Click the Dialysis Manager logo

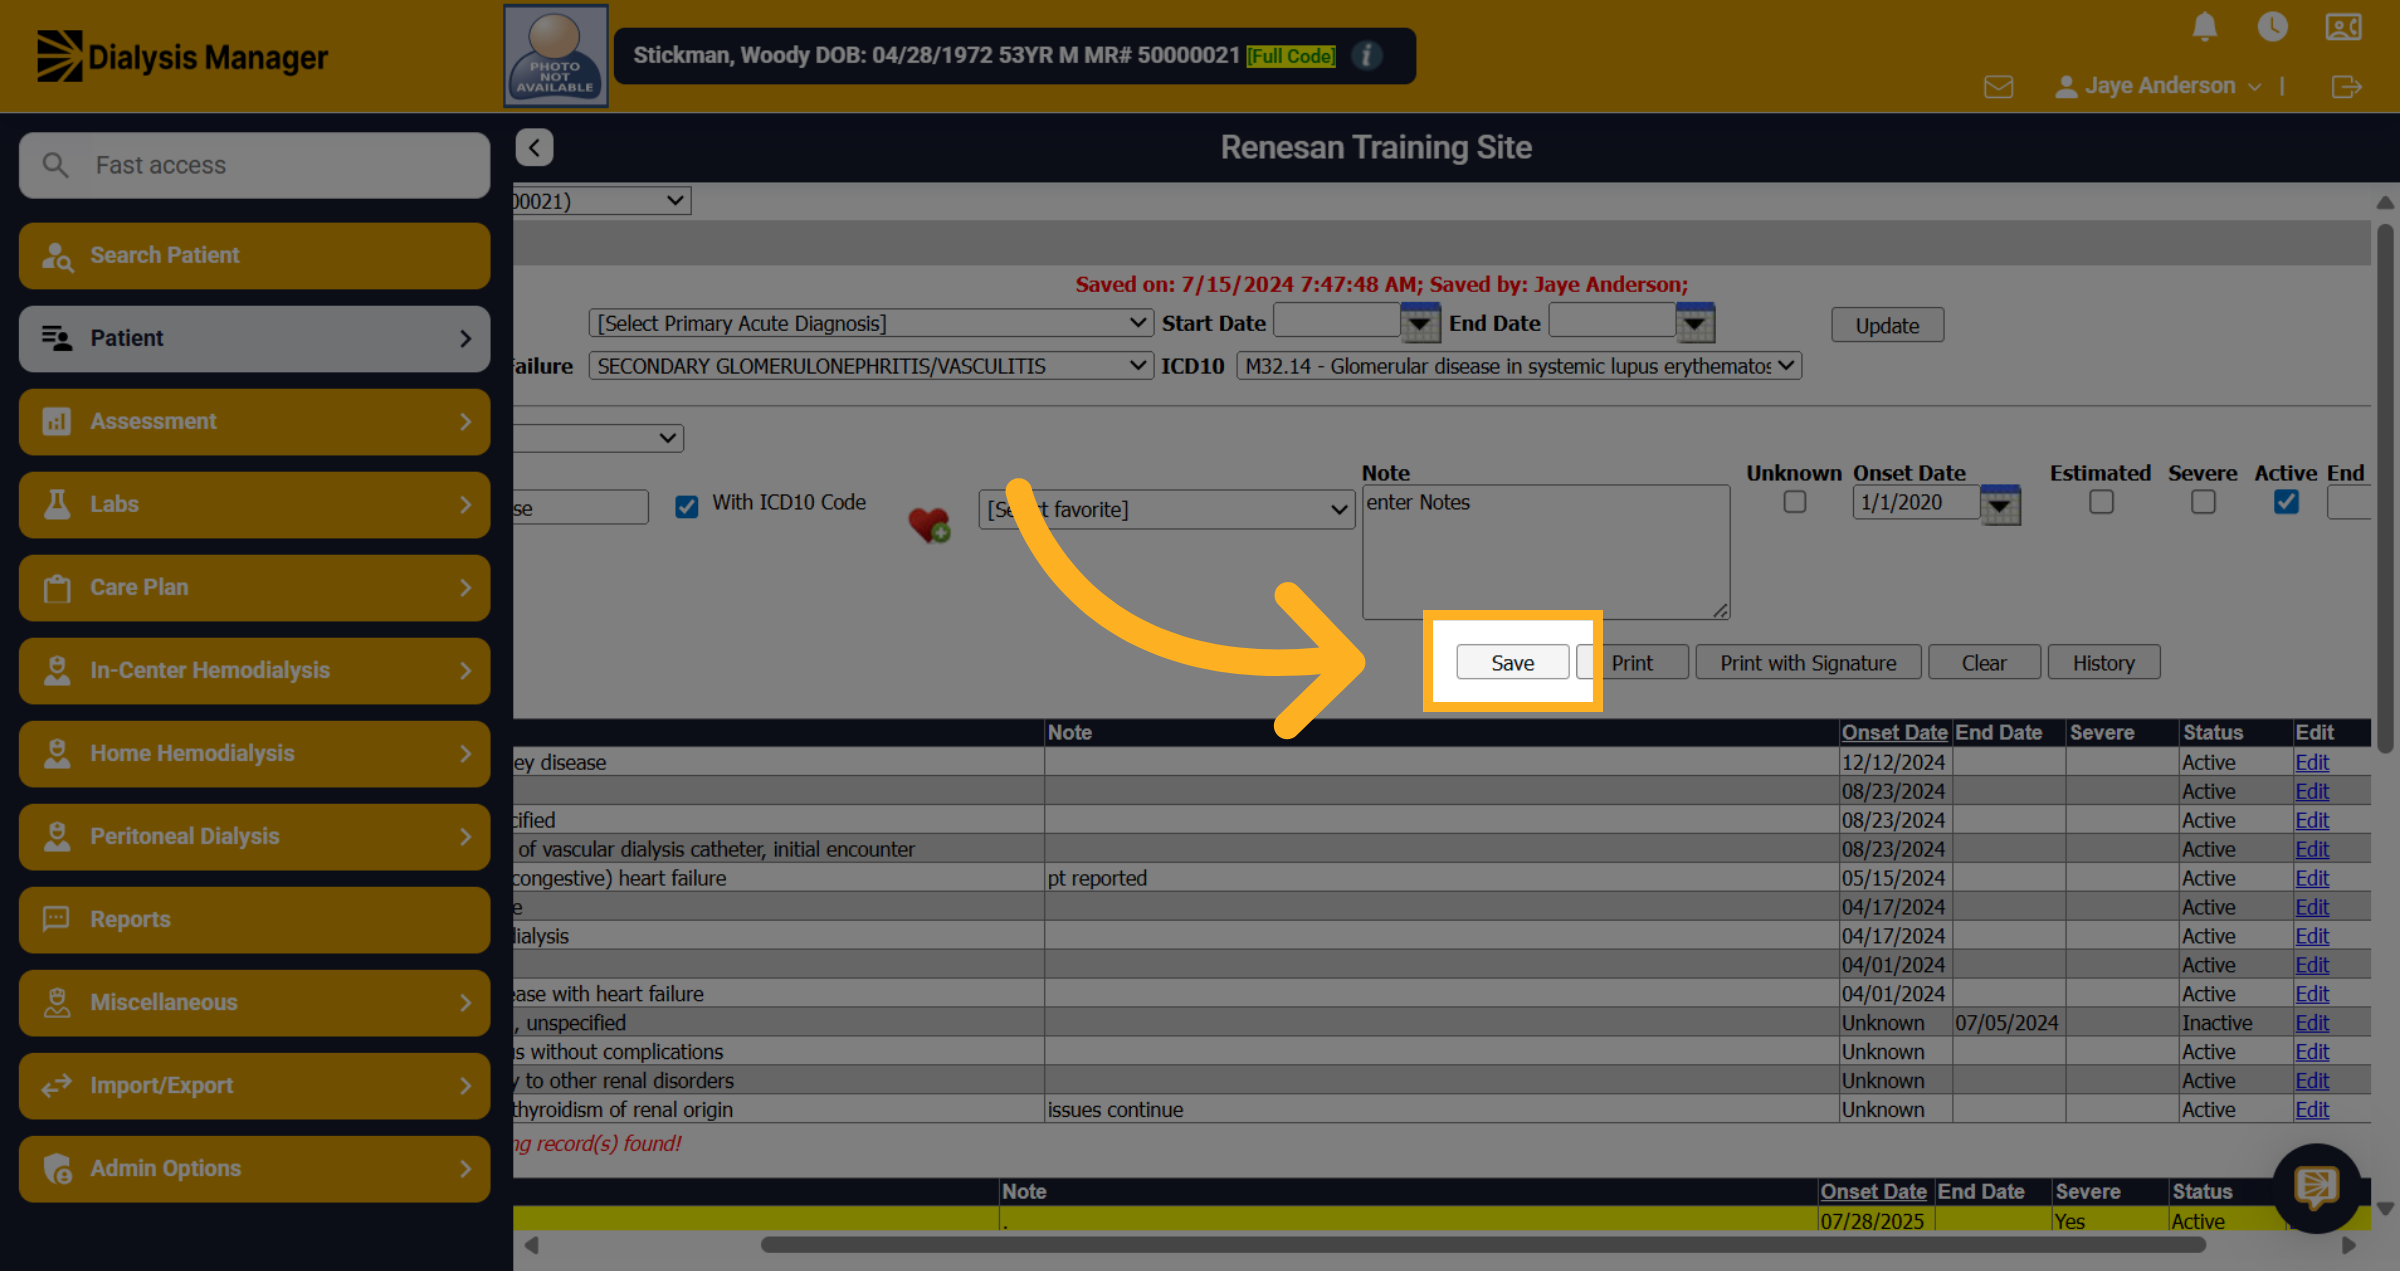pos(182,57)
